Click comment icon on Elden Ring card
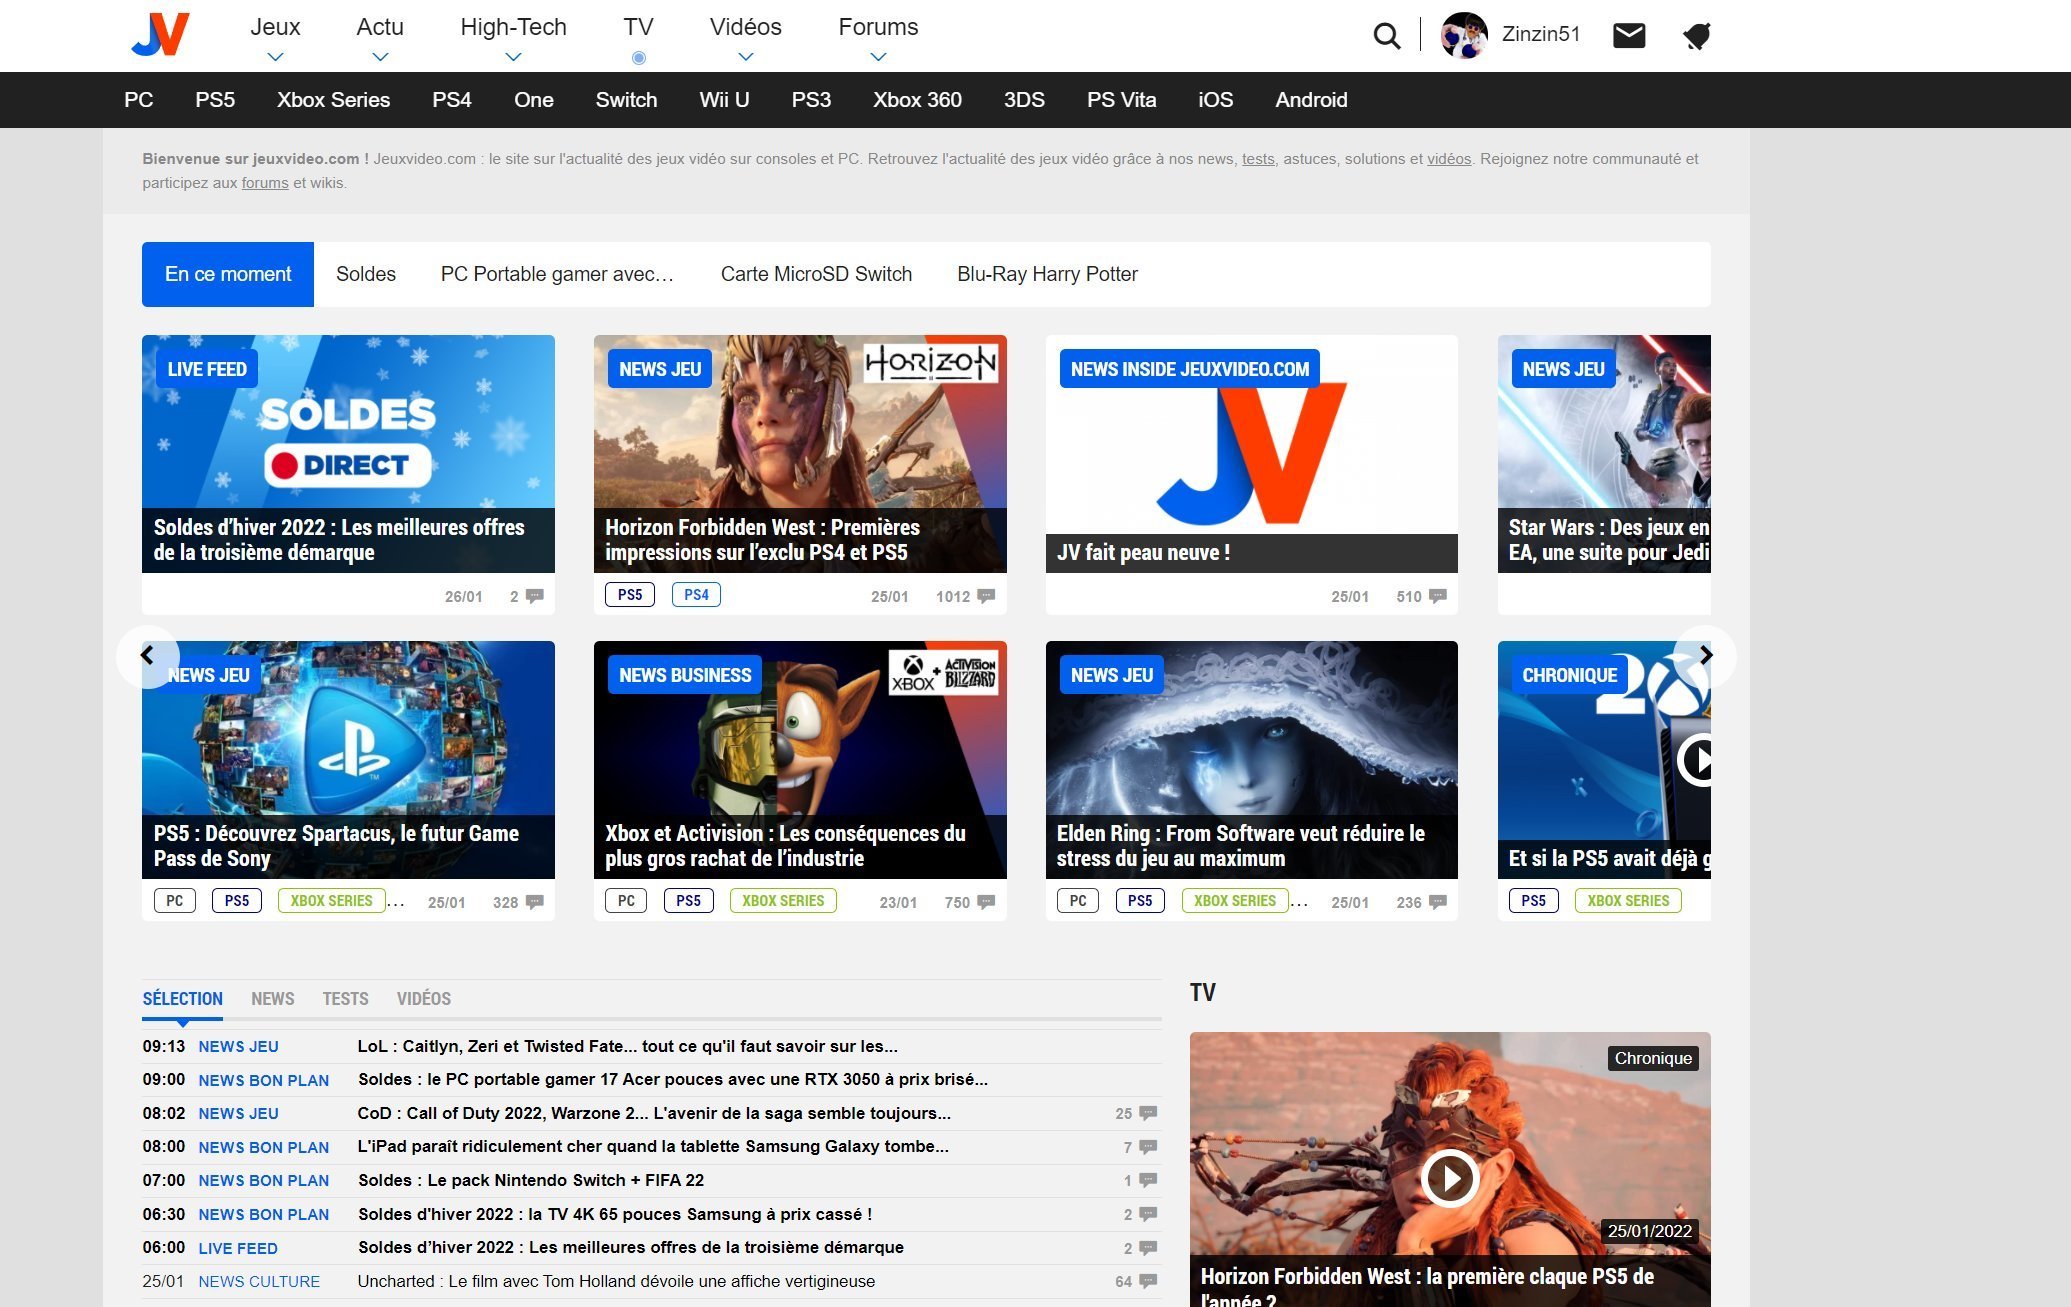 (x=1438, y=902)
